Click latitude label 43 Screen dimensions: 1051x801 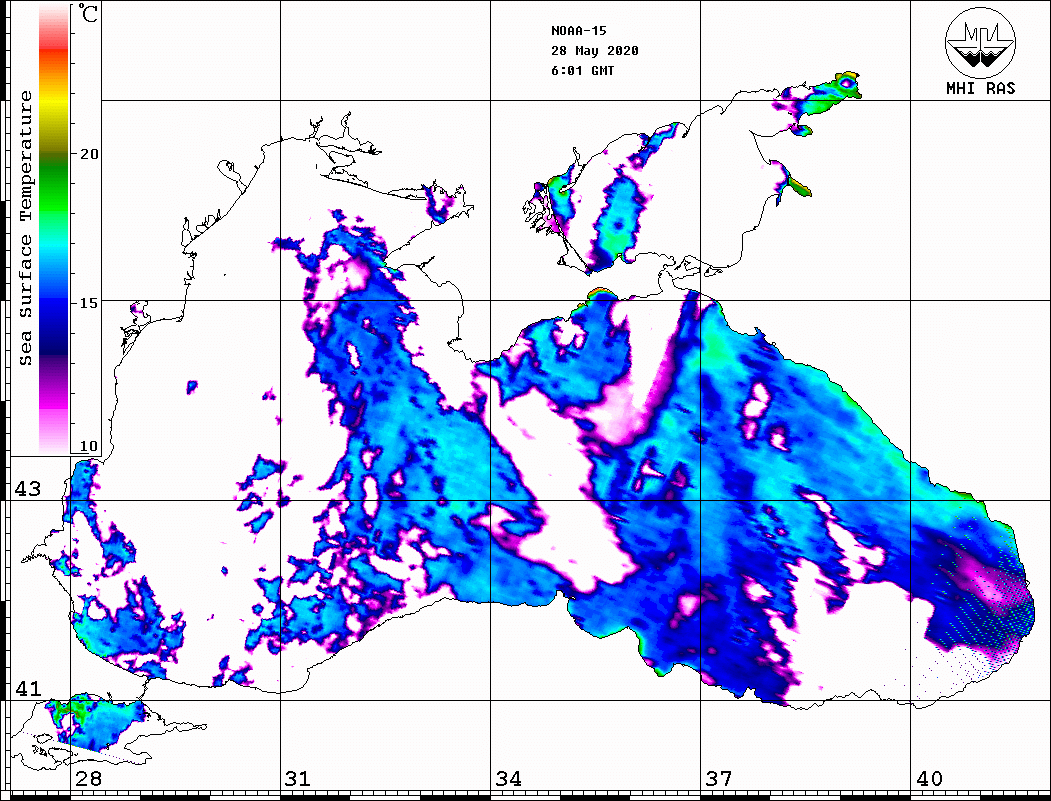click(27, 489)
